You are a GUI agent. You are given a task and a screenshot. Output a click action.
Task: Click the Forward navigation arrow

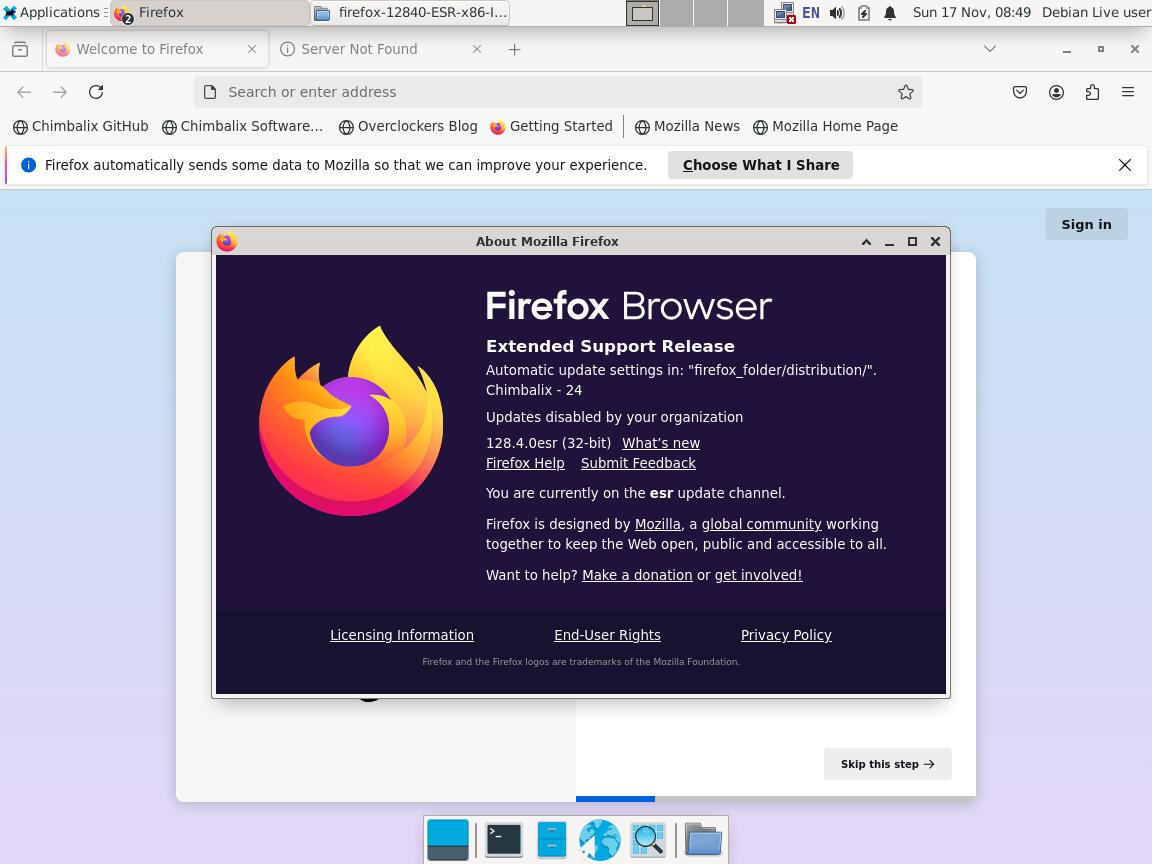60,92
